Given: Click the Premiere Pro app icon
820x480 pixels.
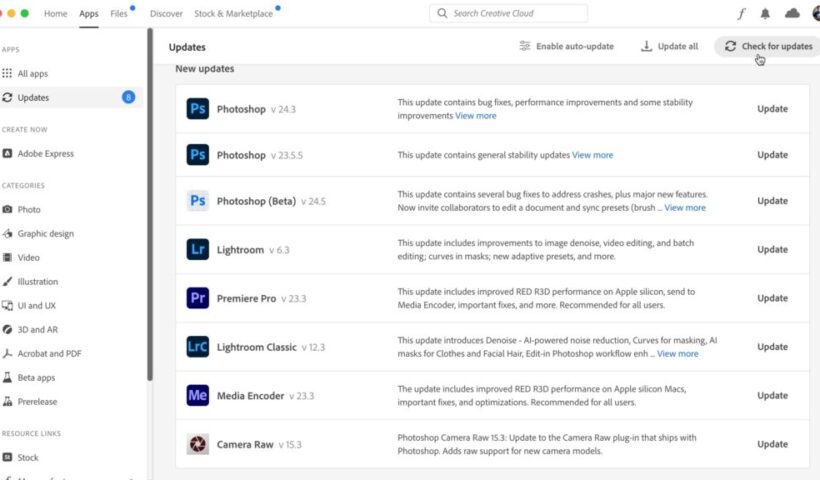Looking at the screenshot, I should [198, 298].
